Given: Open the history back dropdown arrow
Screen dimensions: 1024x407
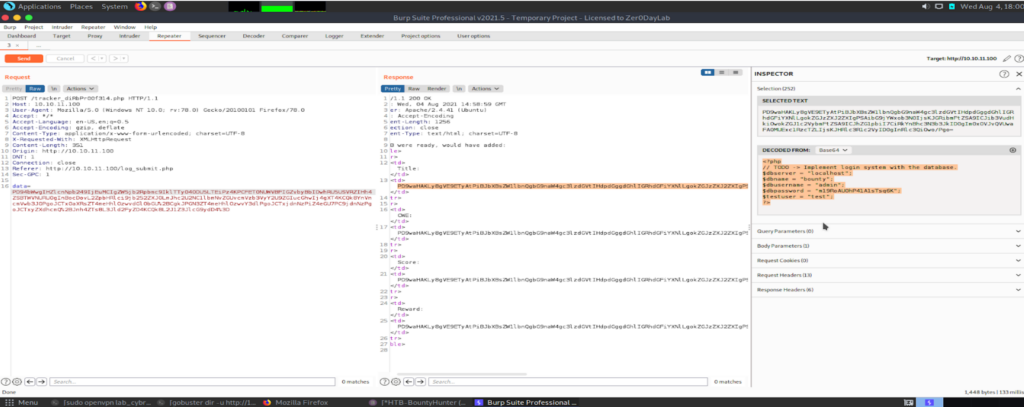Looking at the screenshot, I should [101, 58].
